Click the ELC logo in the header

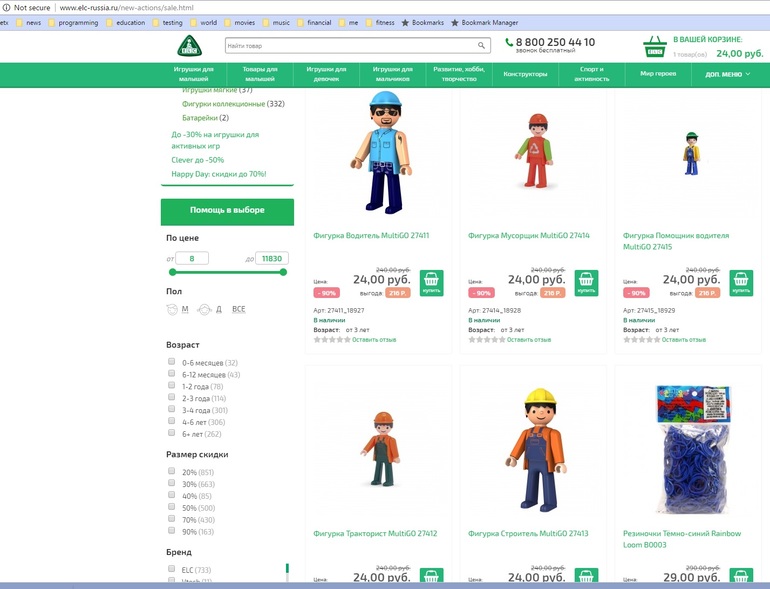tap(190, 46)
